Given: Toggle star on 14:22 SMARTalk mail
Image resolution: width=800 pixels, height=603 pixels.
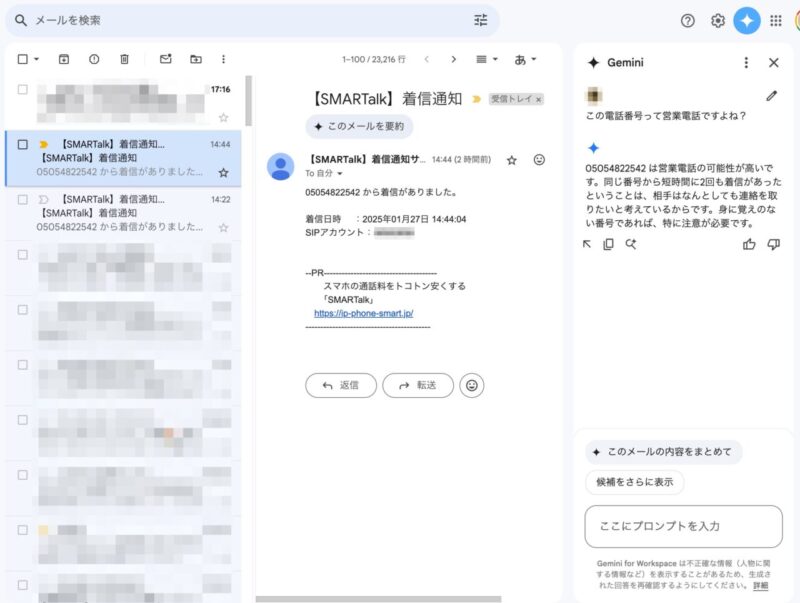Looking at the screenshot, I should (x=223, y=228).
